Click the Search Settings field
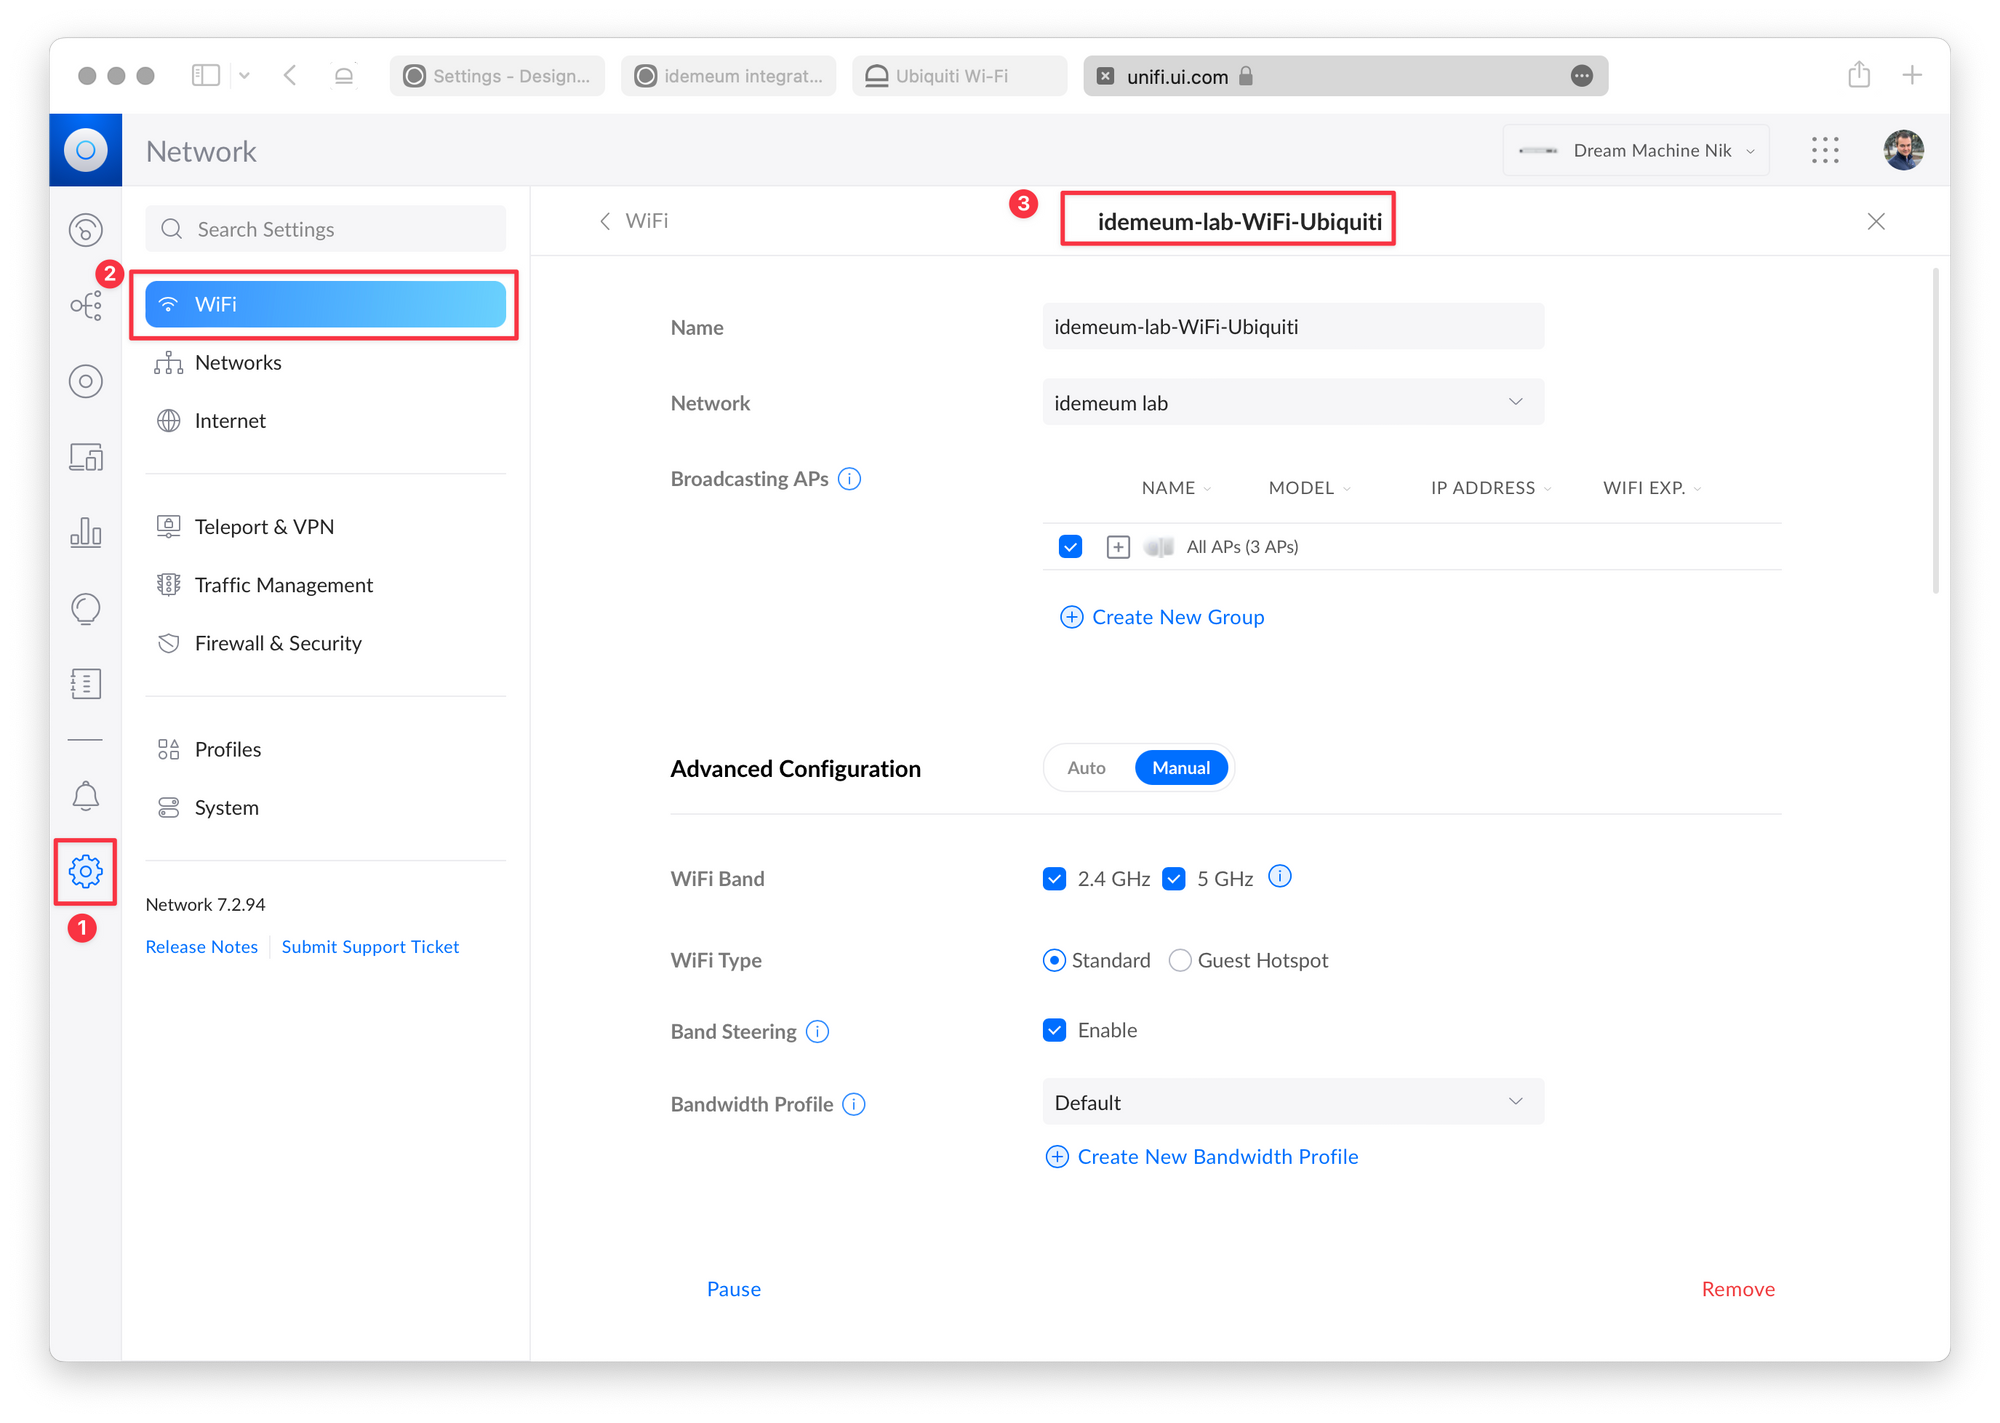Viewport: 2000px width, 1423px height. pos(325,229)
